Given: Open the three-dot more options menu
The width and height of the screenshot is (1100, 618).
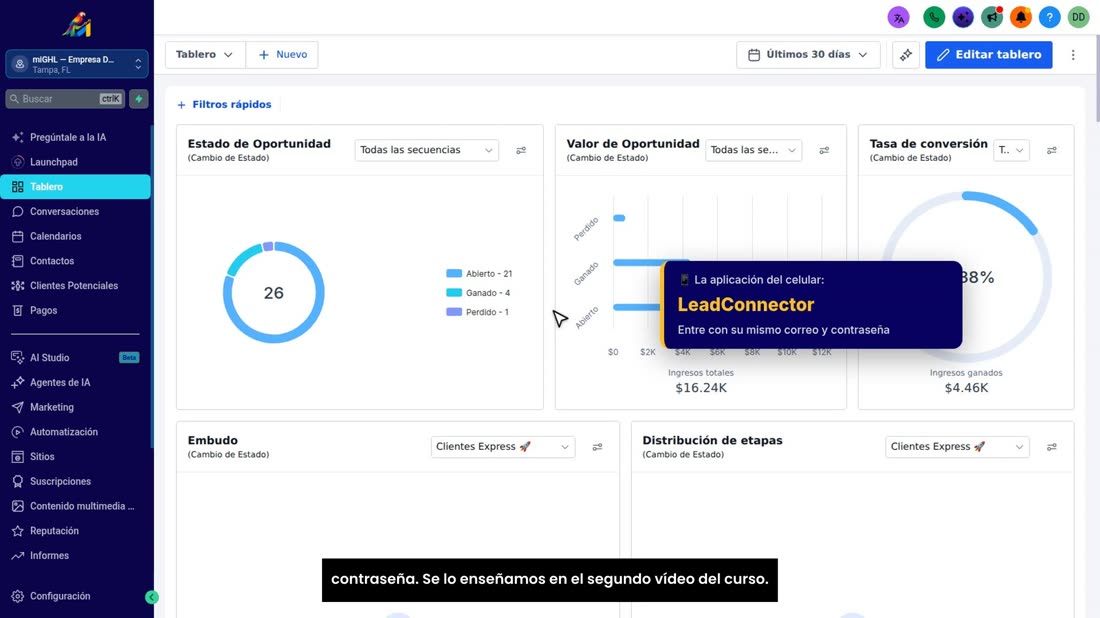Looking at the screenshot, I should [1073, 55].
